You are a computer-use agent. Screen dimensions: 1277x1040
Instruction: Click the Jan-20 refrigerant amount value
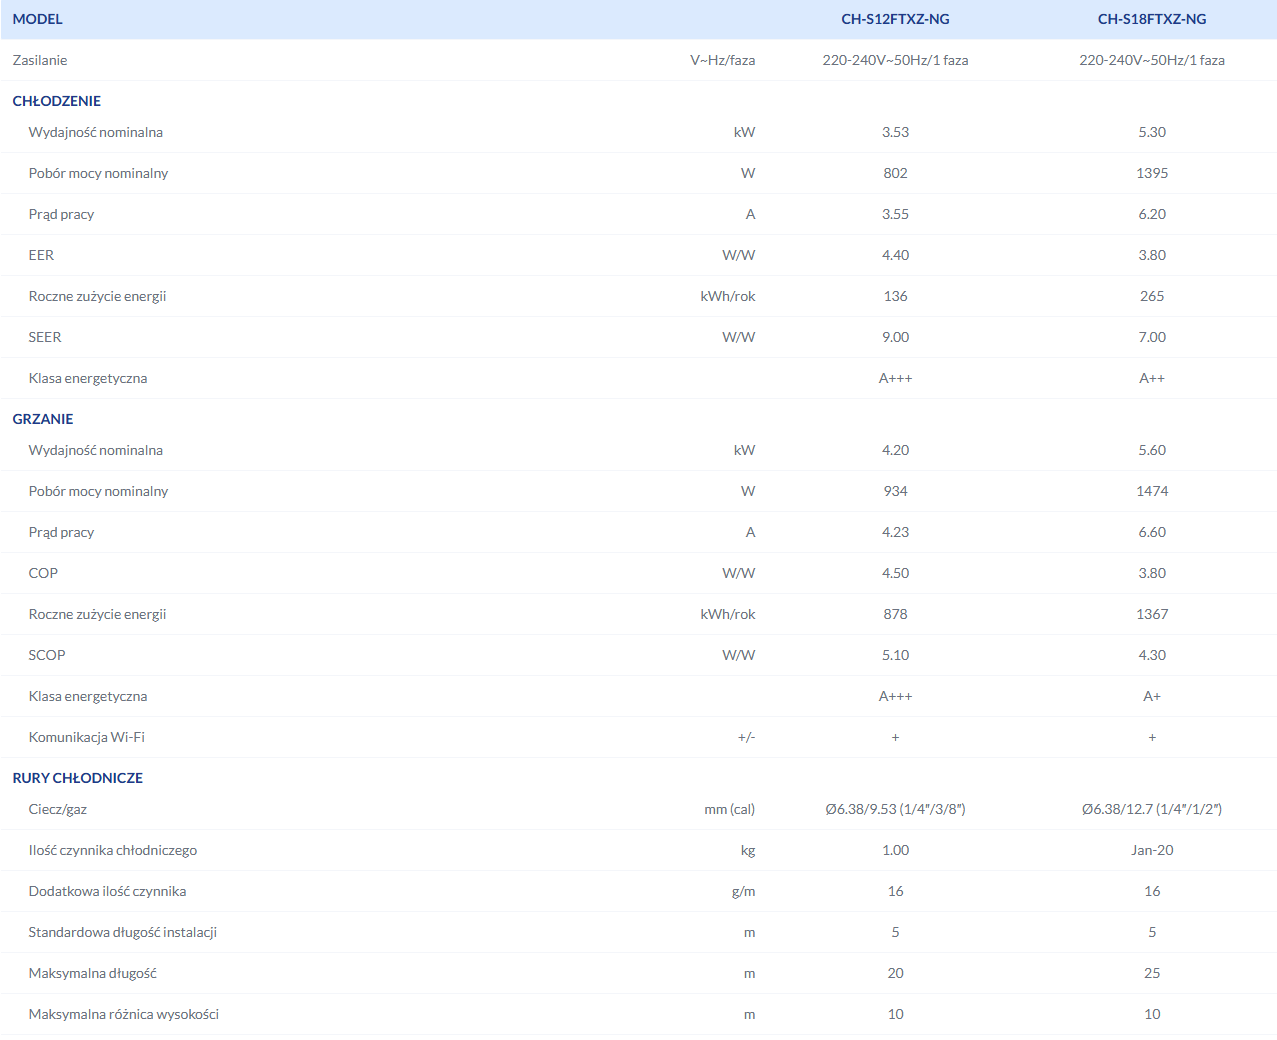pyautogui.click(x=1152, y=850)
